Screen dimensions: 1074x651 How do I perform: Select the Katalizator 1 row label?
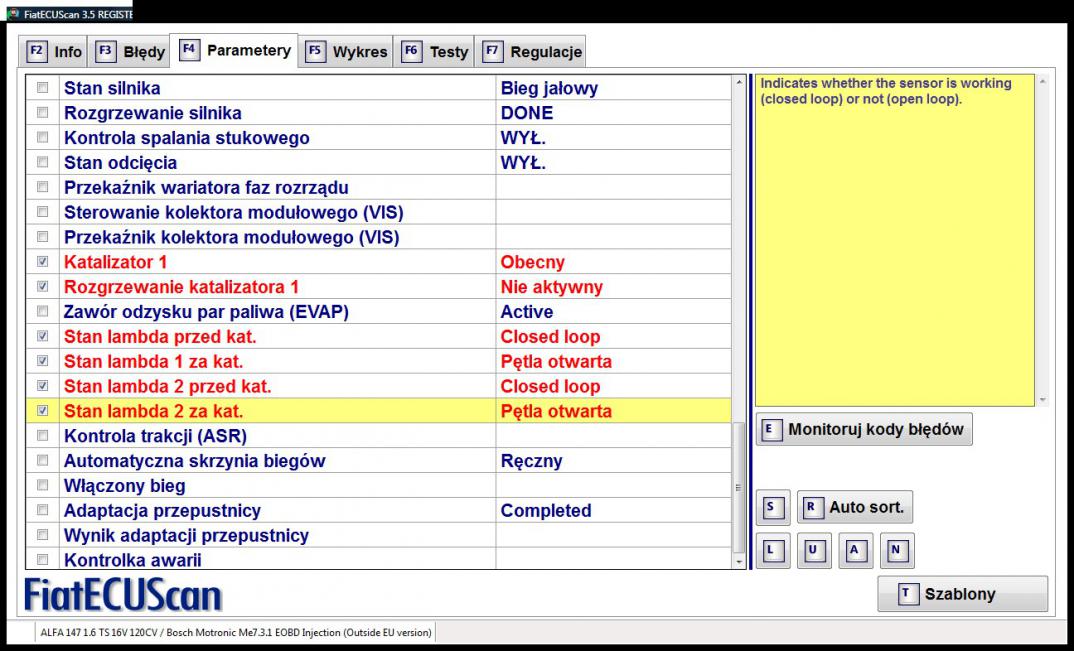click(115, 262)
